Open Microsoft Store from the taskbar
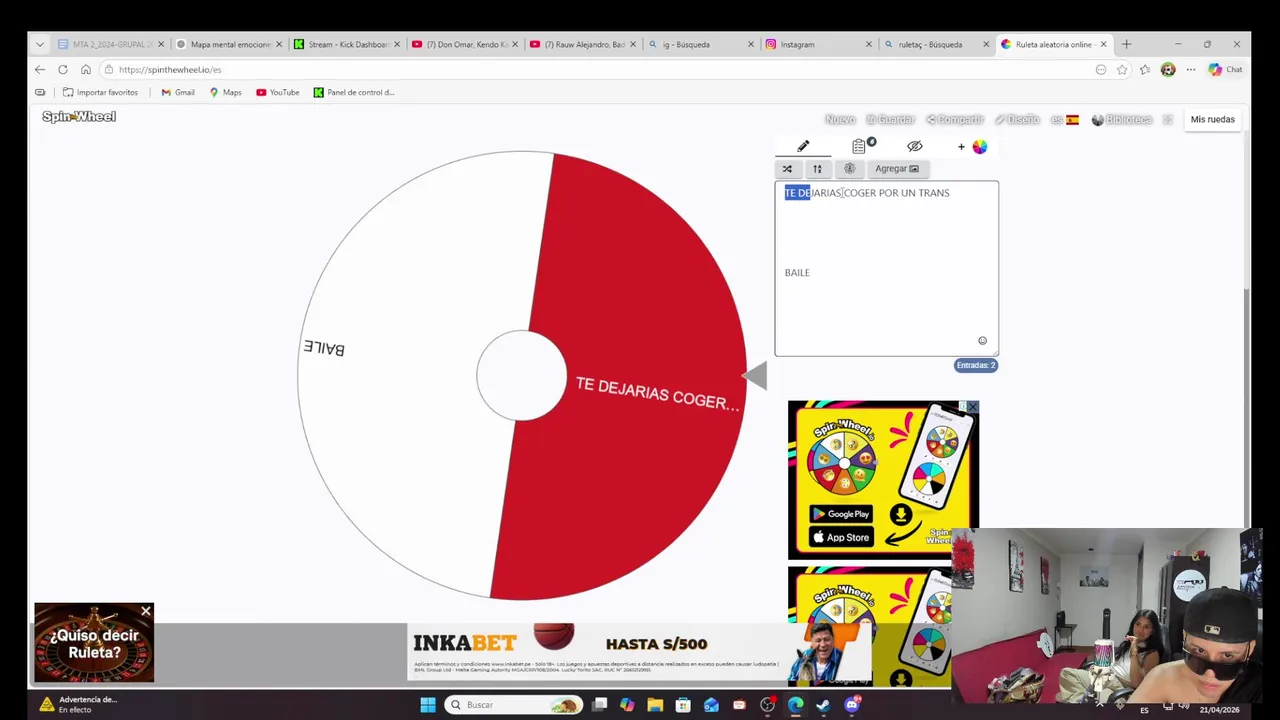This screenshot has width=1280, height=720. [x=683, y=705]
